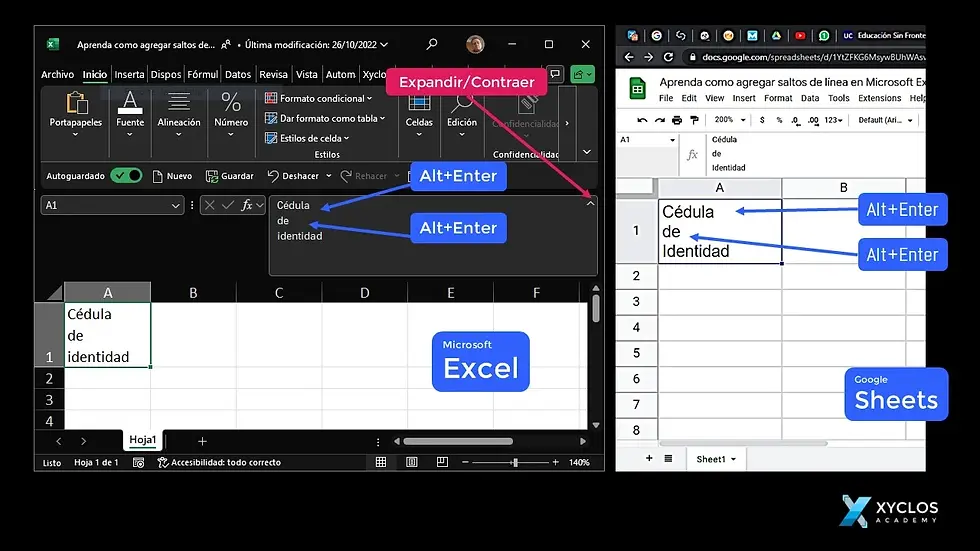The image size is (980, 551).
Task: Click Excel horizontal scrollbar thumb
Action: (x=458, y=441)
